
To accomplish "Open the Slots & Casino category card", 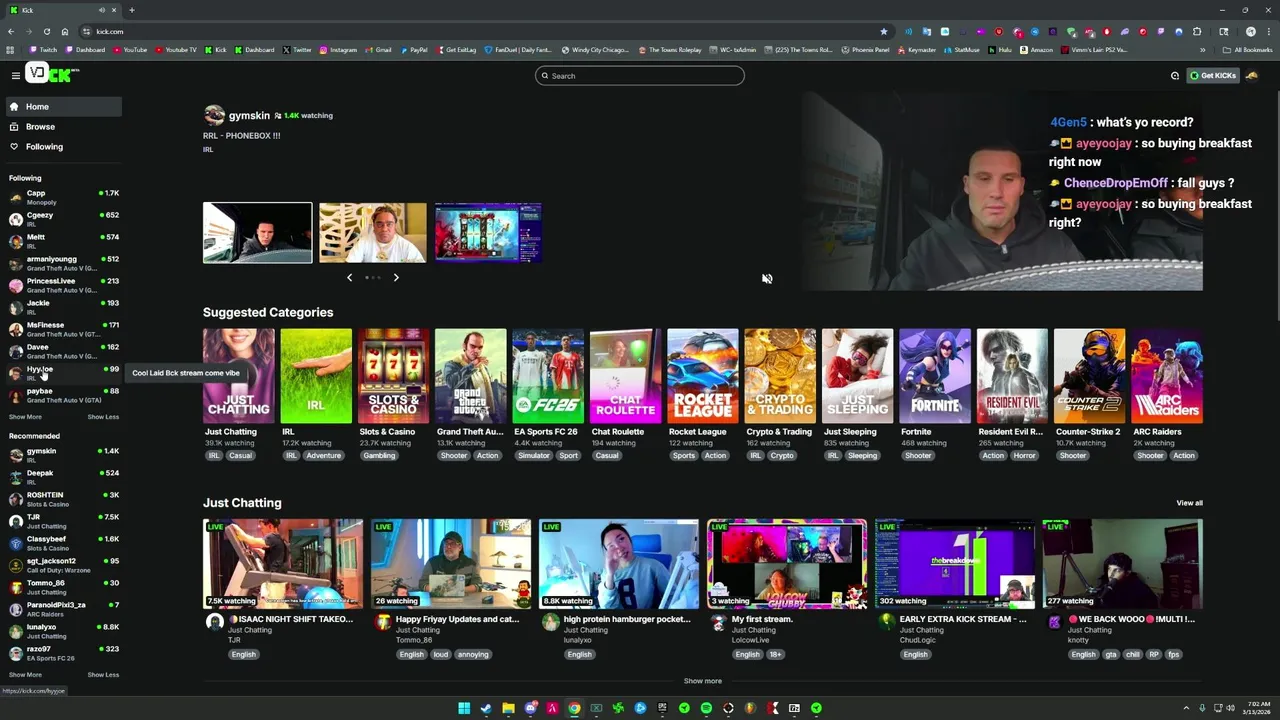I will 393,376.
